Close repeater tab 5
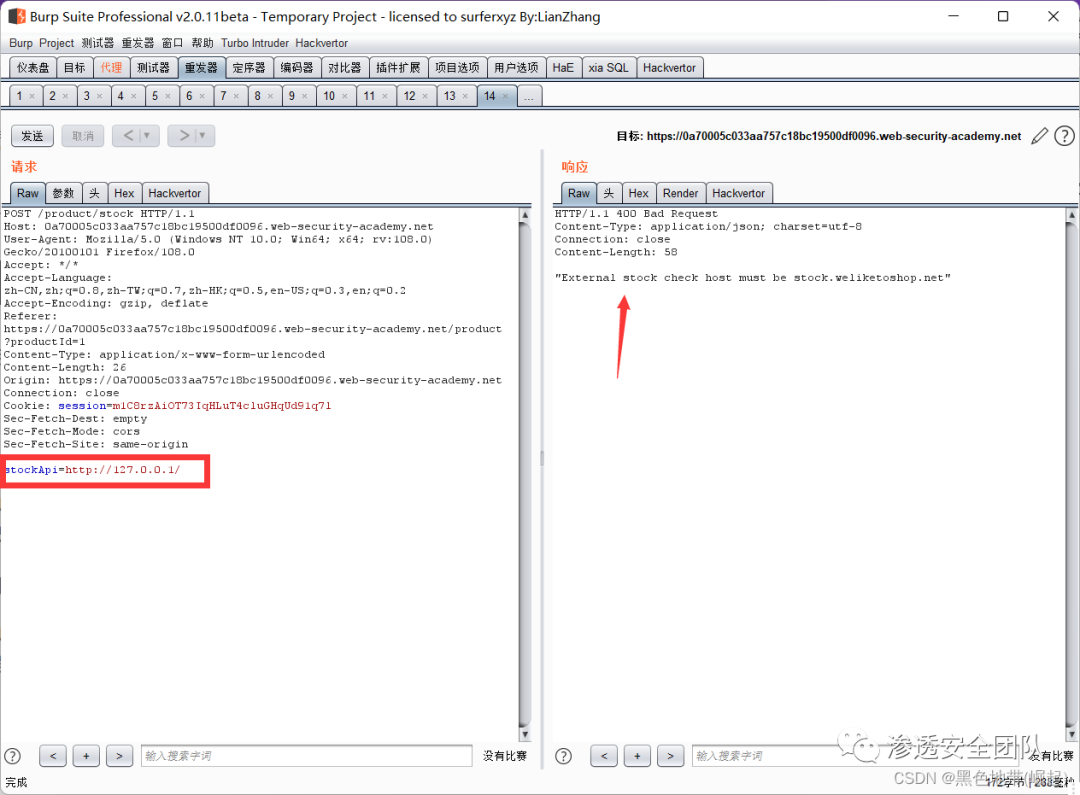The image size is (1080, 795). (168, 96)
